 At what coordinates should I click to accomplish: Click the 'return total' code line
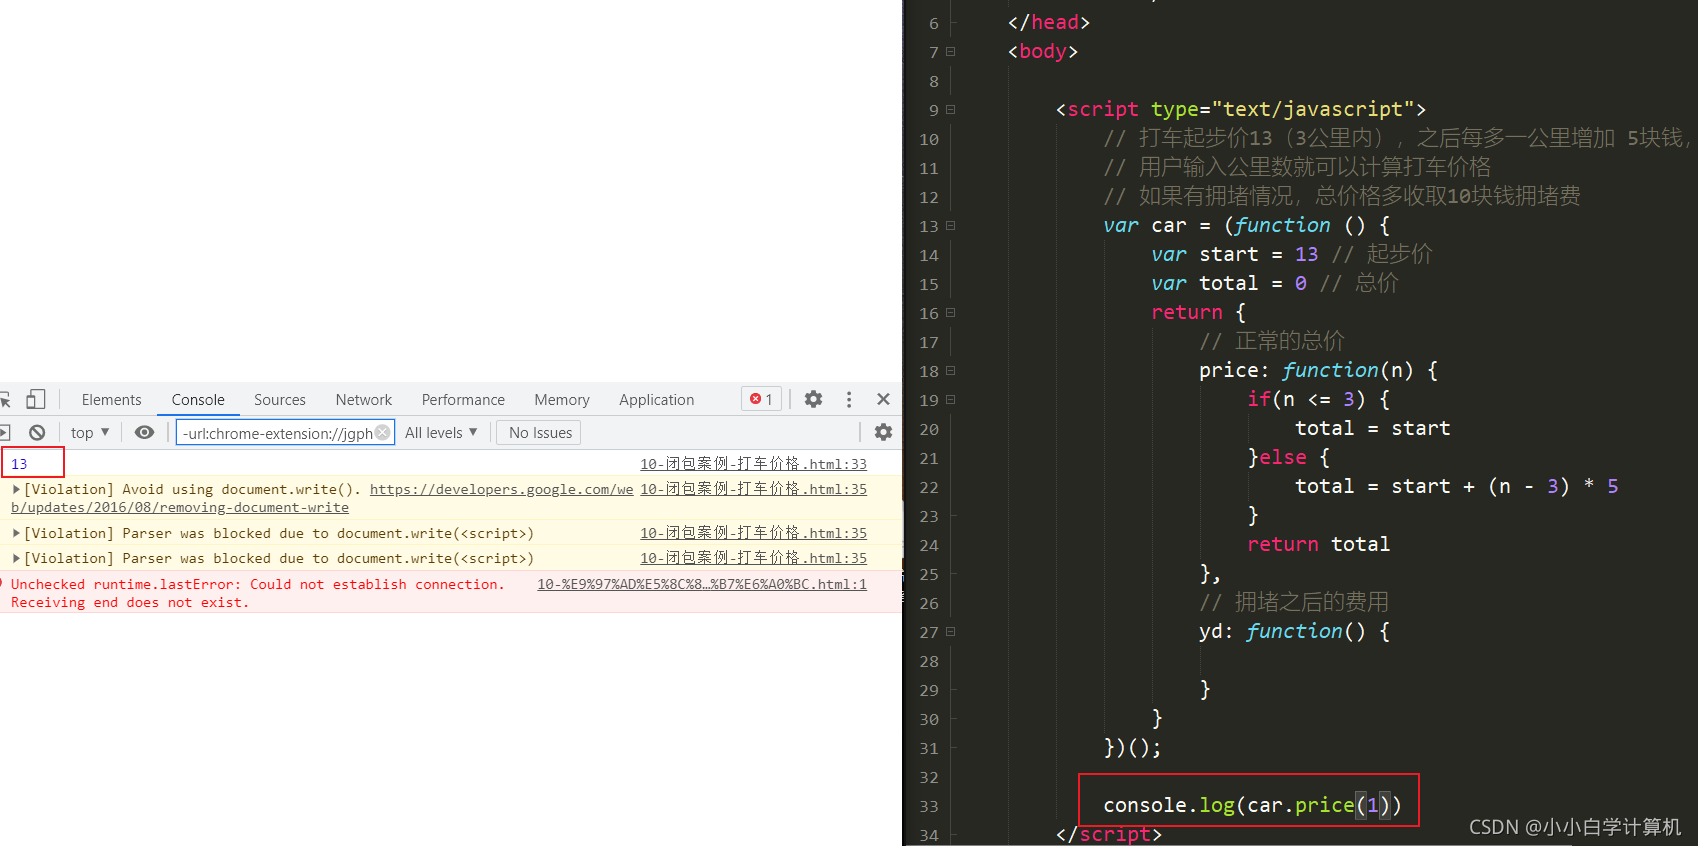click(1318, 544)
